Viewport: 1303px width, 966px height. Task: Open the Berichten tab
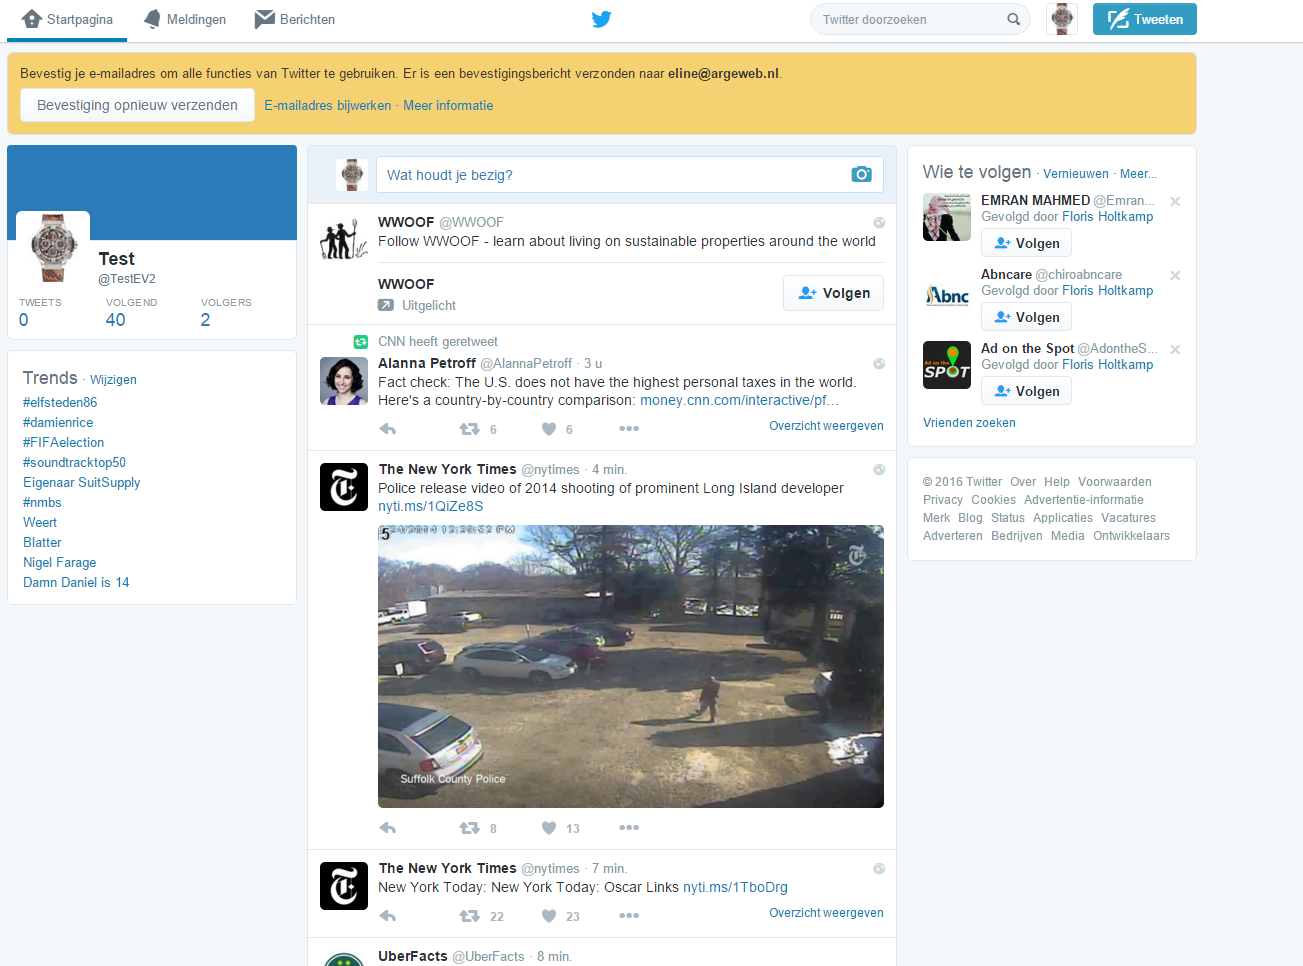tap(295, 19)
